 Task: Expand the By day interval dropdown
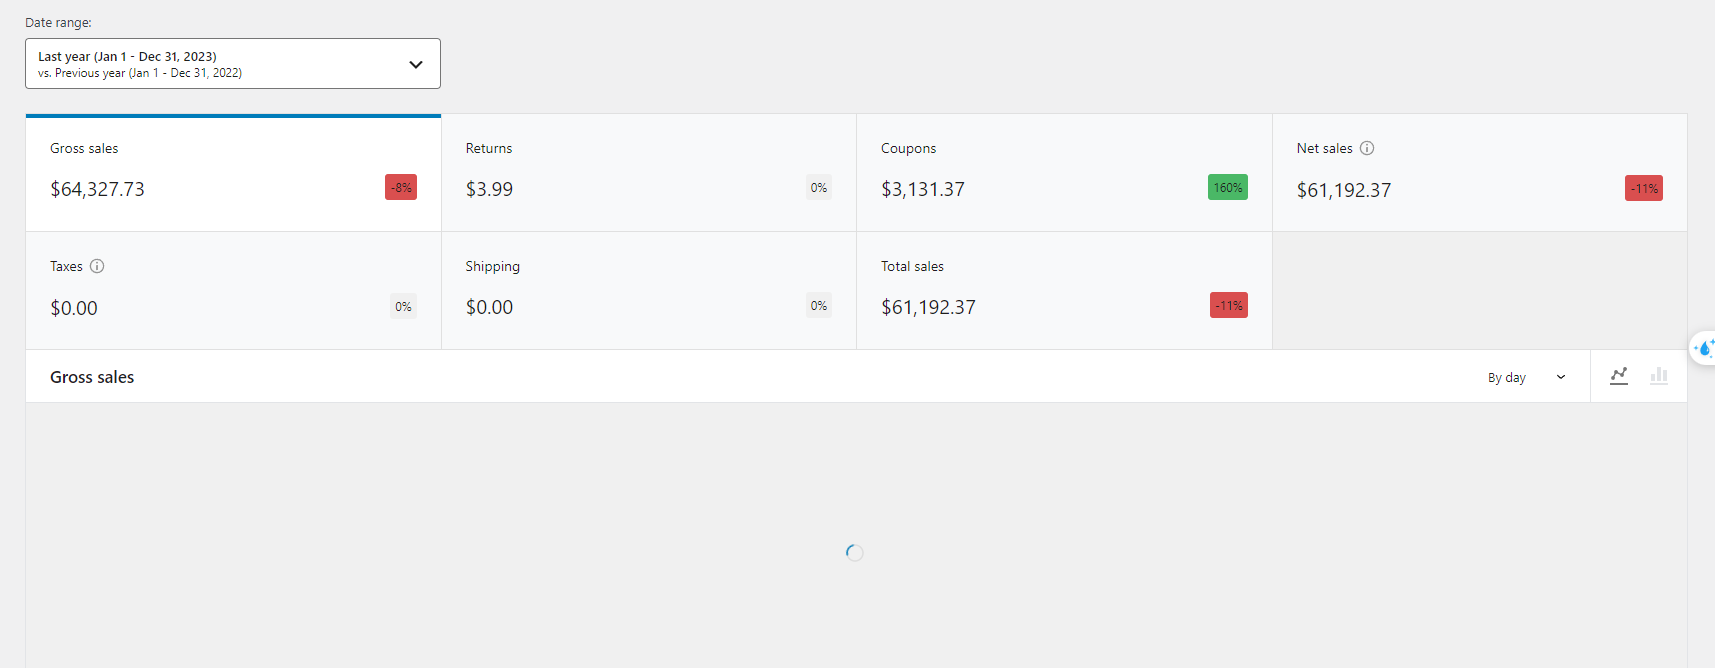[x=1526, y=377]
